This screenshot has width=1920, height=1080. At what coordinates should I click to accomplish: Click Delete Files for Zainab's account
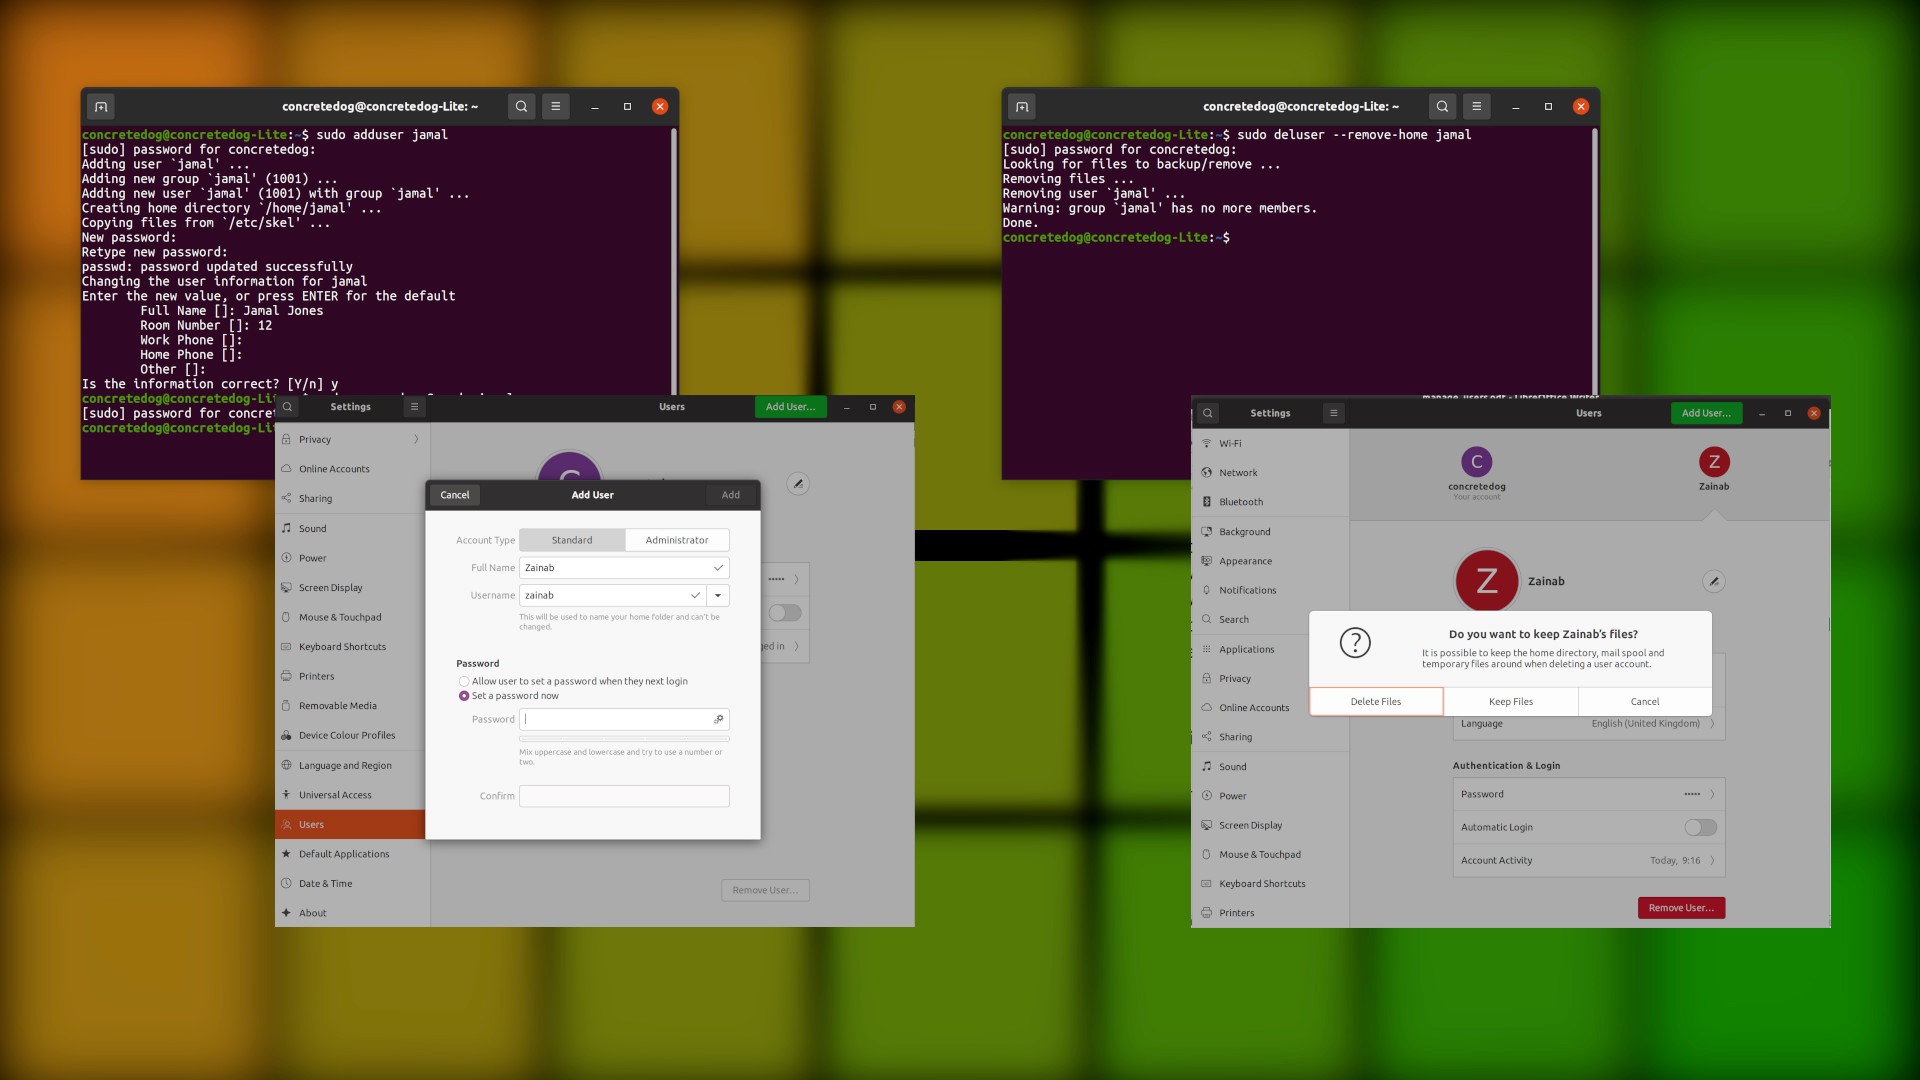[x=1375, y=700]
